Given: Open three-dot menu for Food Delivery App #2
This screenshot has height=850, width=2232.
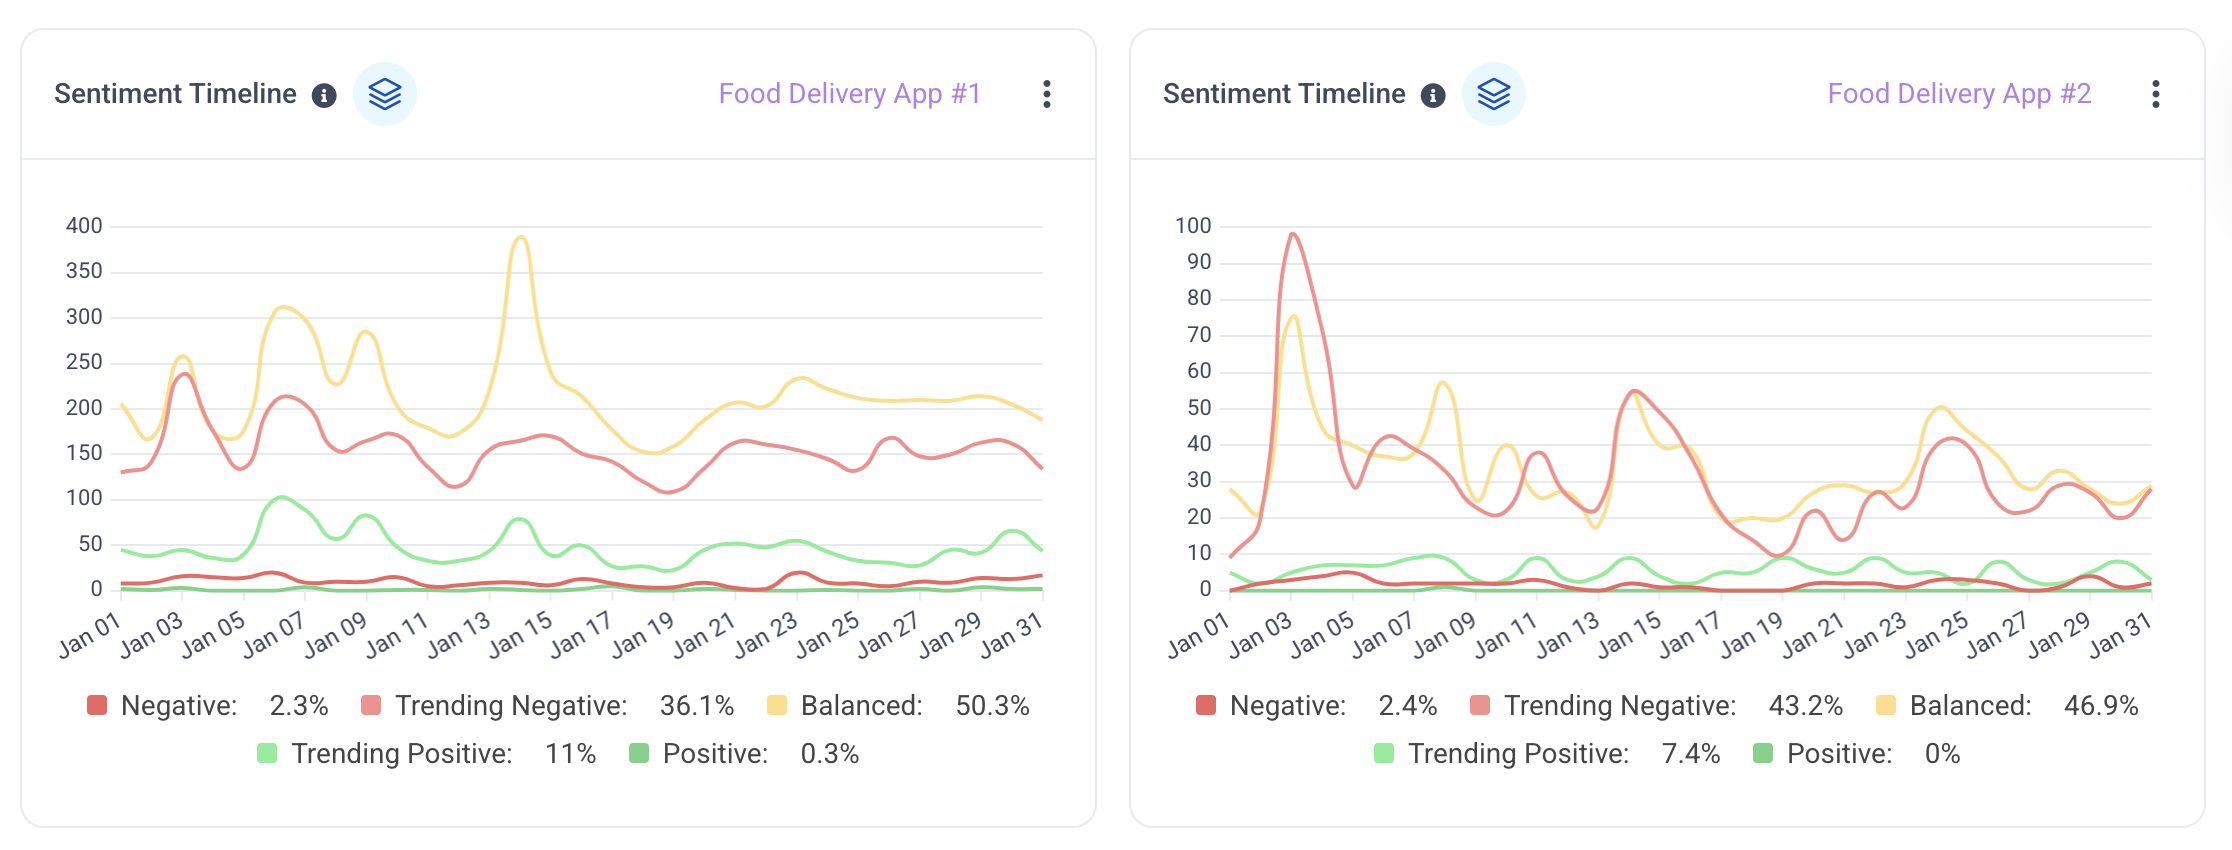Looking at the screenshot, I should tap(2155, 94).
